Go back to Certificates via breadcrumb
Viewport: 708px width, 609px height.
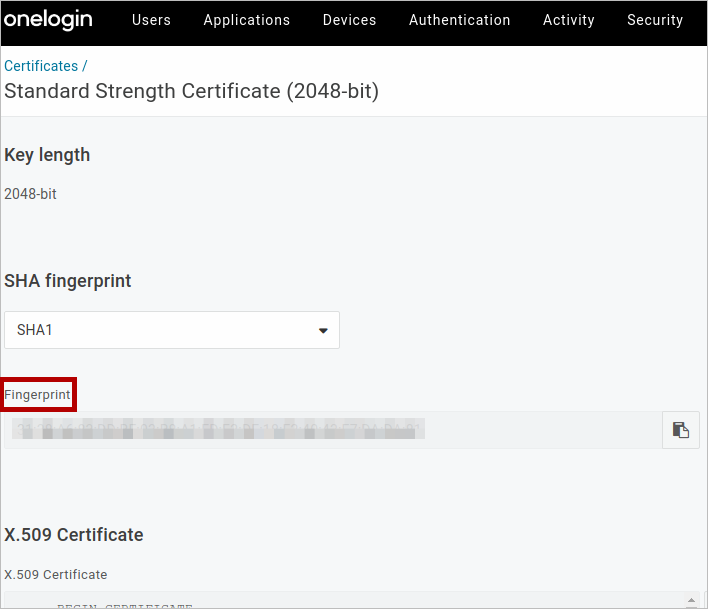tap(41, 66)
